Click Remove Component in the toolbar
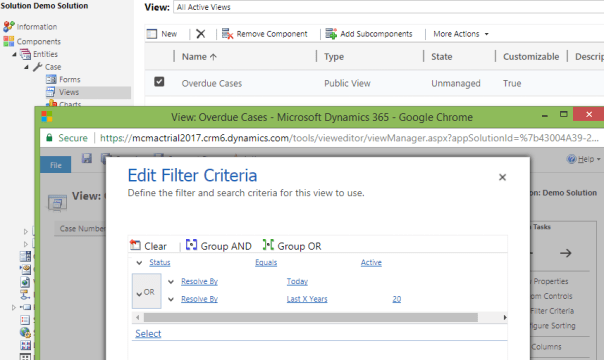This screenshot has width=604, height=360. [x=265, y=34]
